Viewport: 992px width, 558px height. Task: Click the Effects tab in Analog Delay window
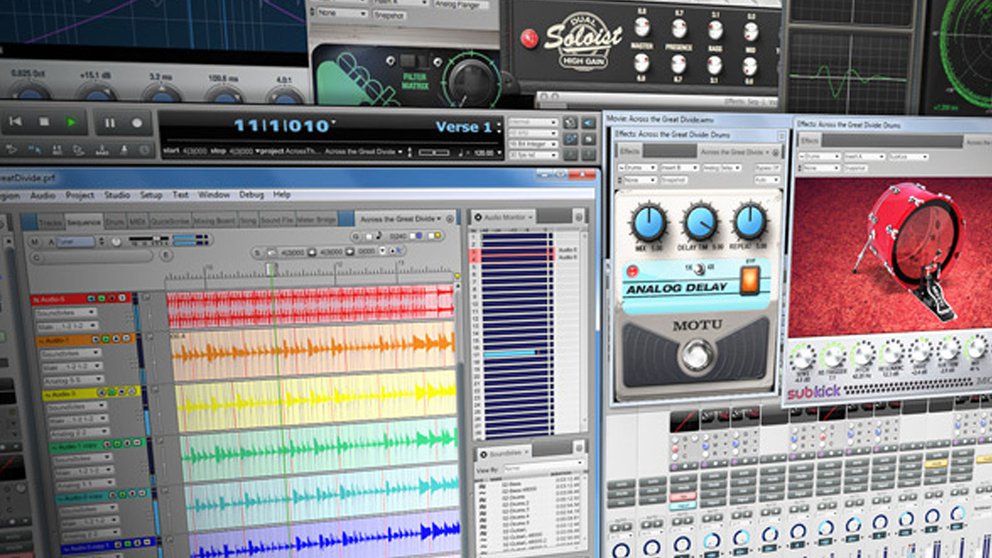tap(629, 152)
